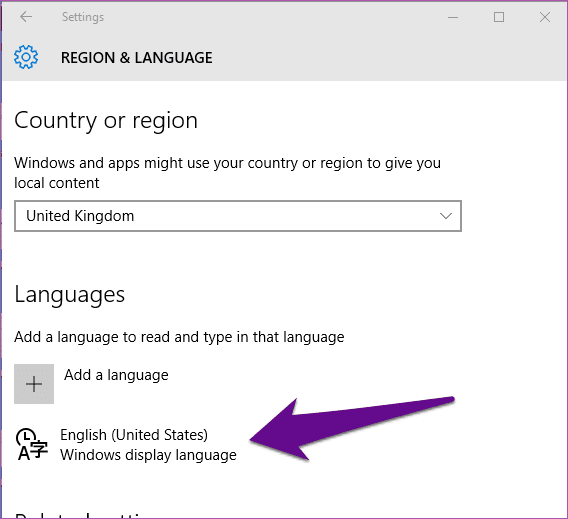Click Add a language to read description
The image size is (568, 519).
179,338
